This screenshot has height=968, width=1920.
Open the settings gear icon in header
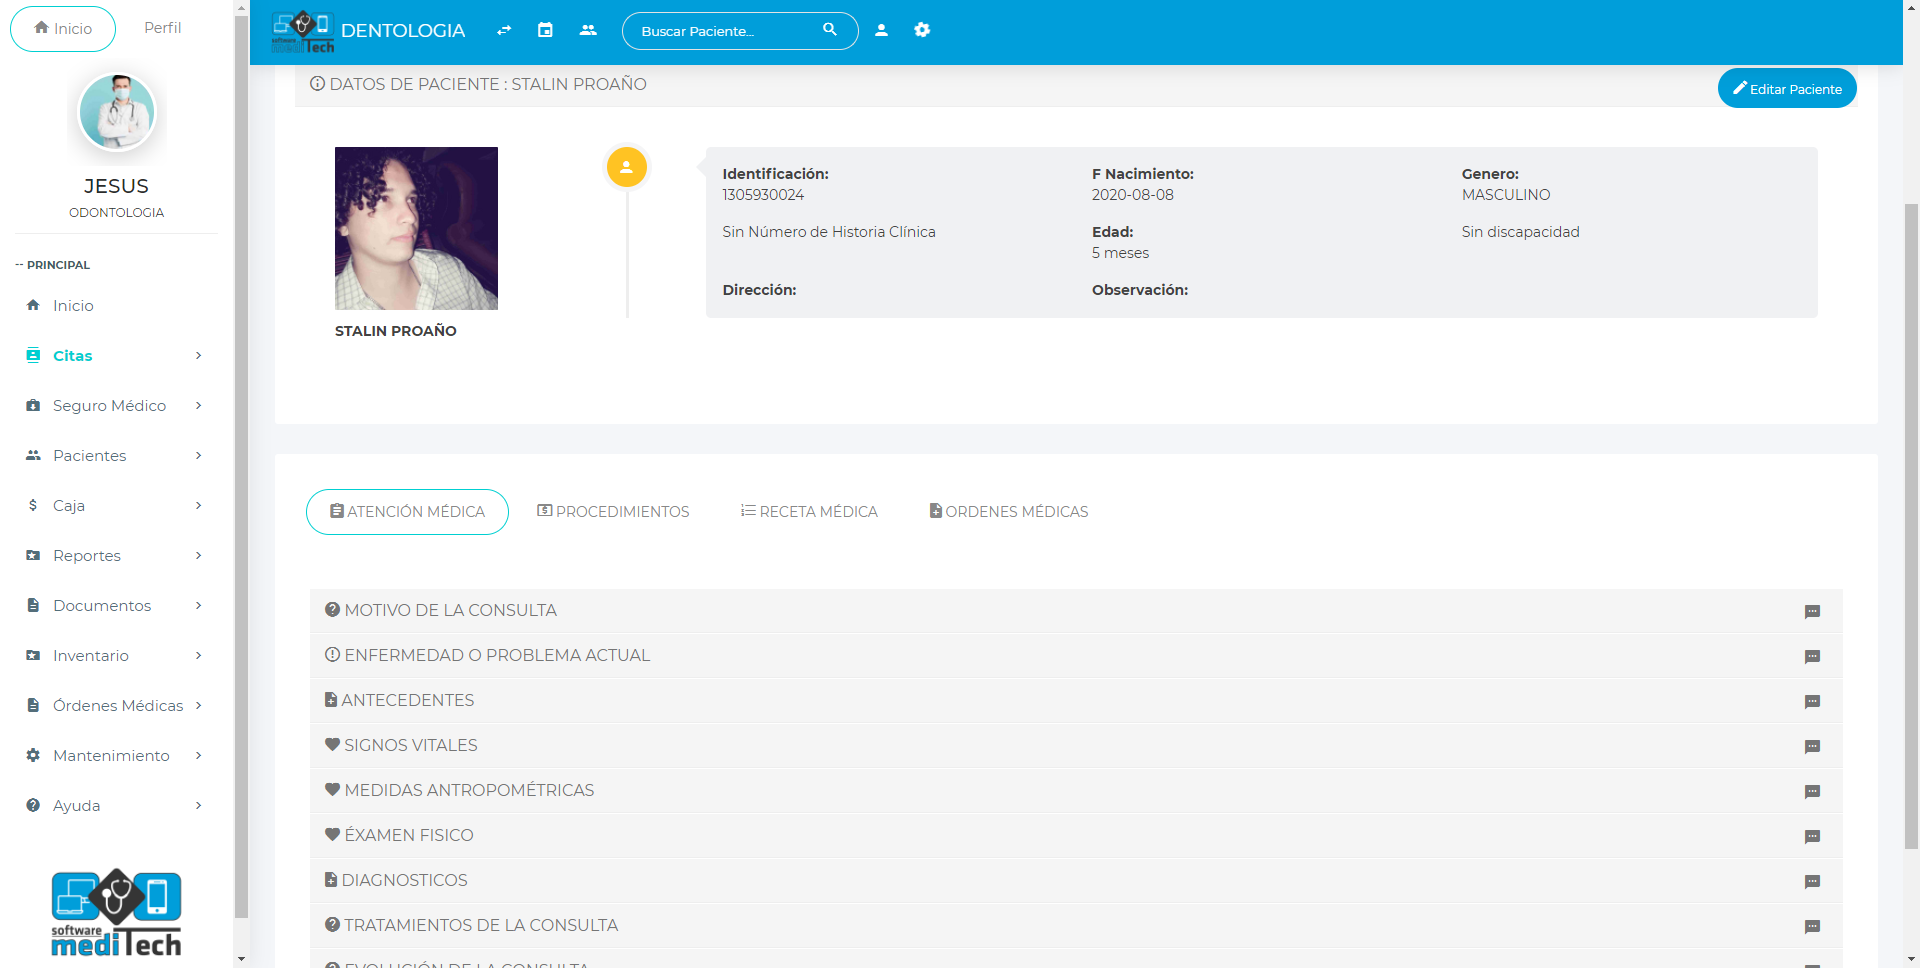[x=922, y=30]
